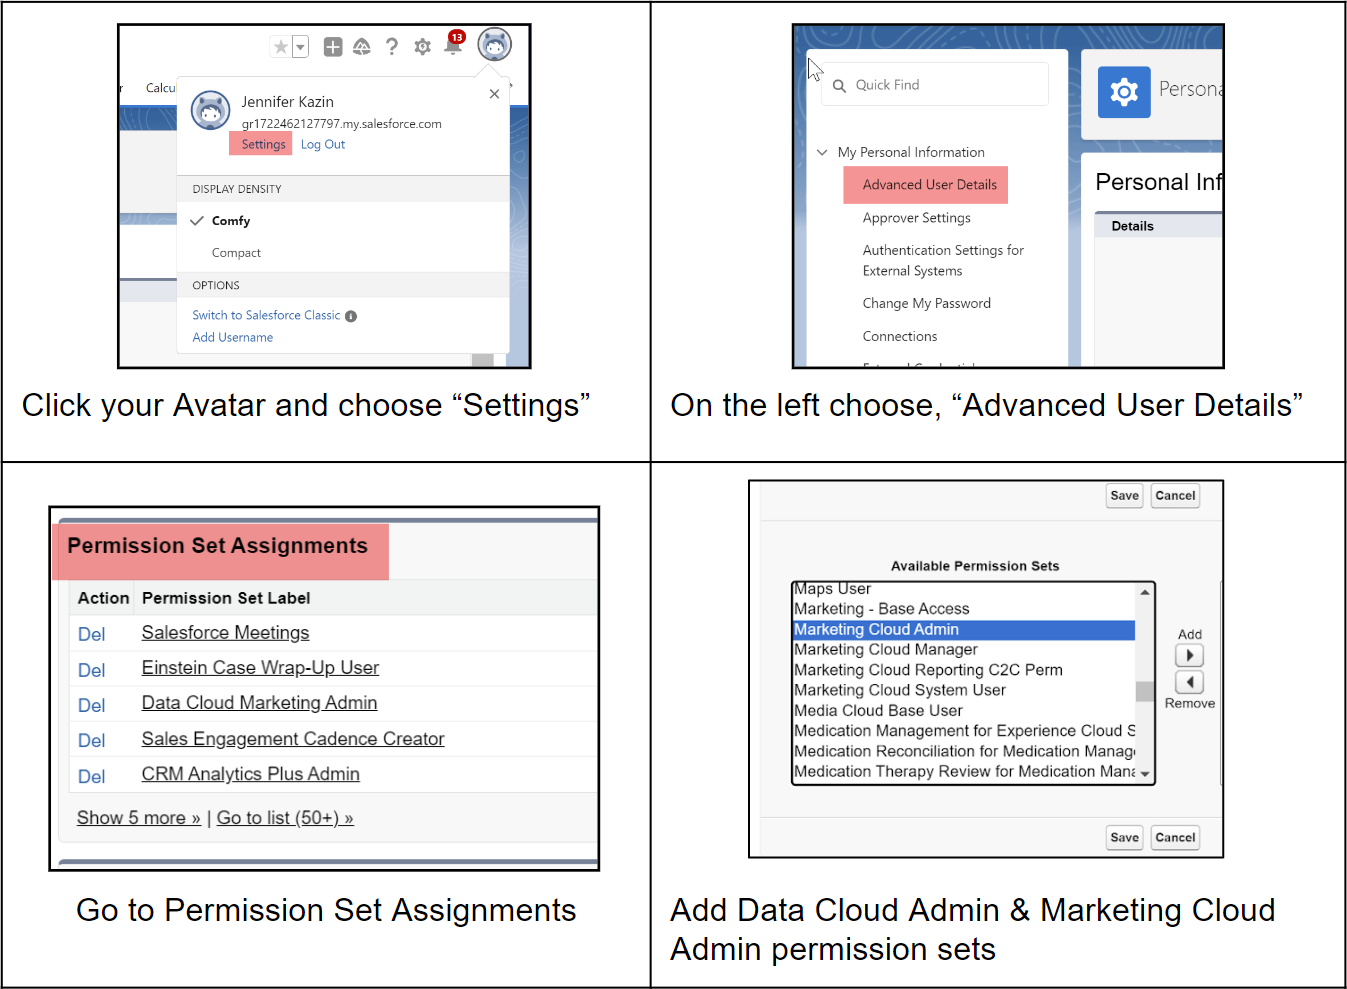Collapse the My Personal Information section

click(822, 152)
